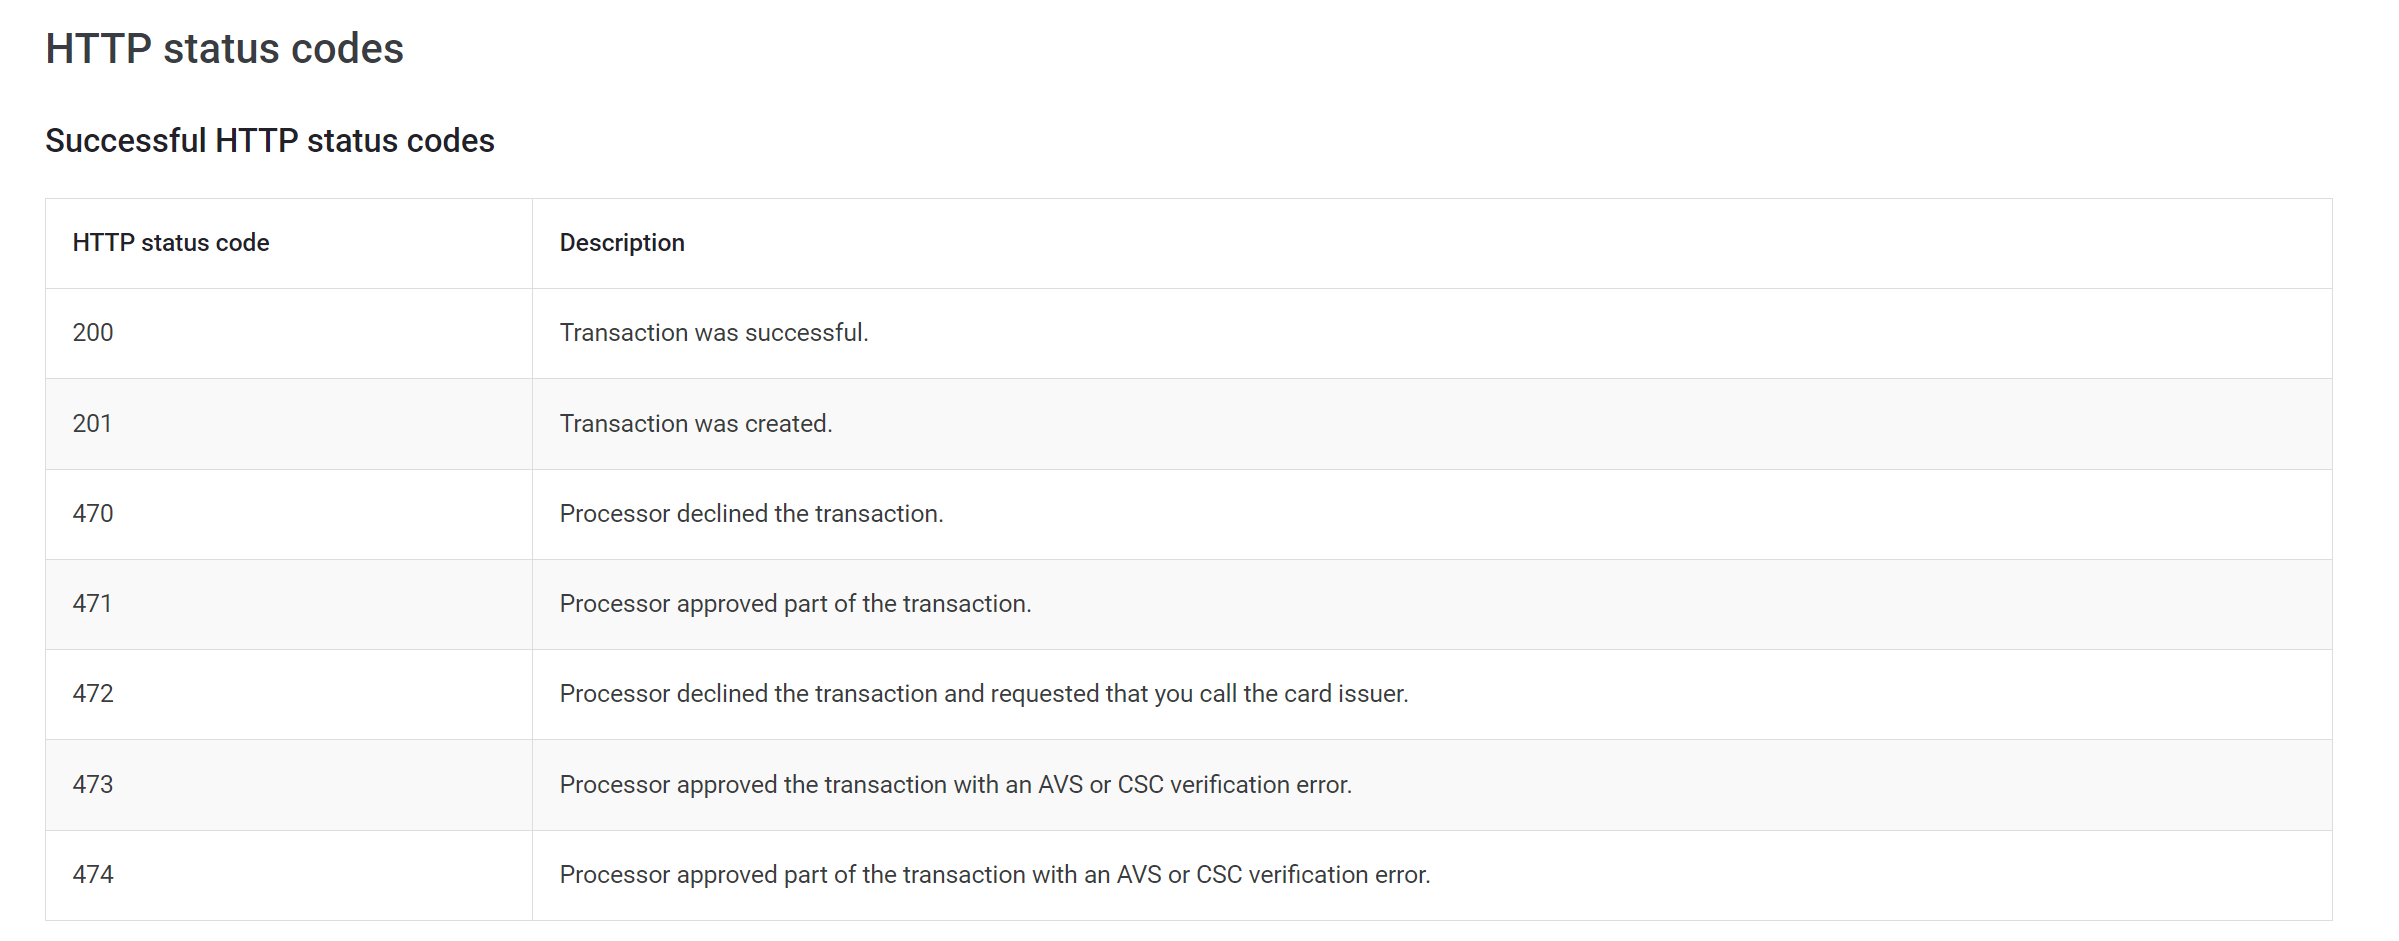Click the Description column header

[622, 243]
